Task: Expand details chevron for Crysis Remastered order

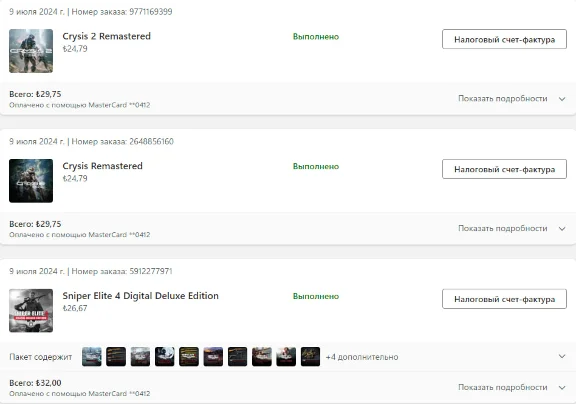Action: pyautogui.click(x=562, y=229)
